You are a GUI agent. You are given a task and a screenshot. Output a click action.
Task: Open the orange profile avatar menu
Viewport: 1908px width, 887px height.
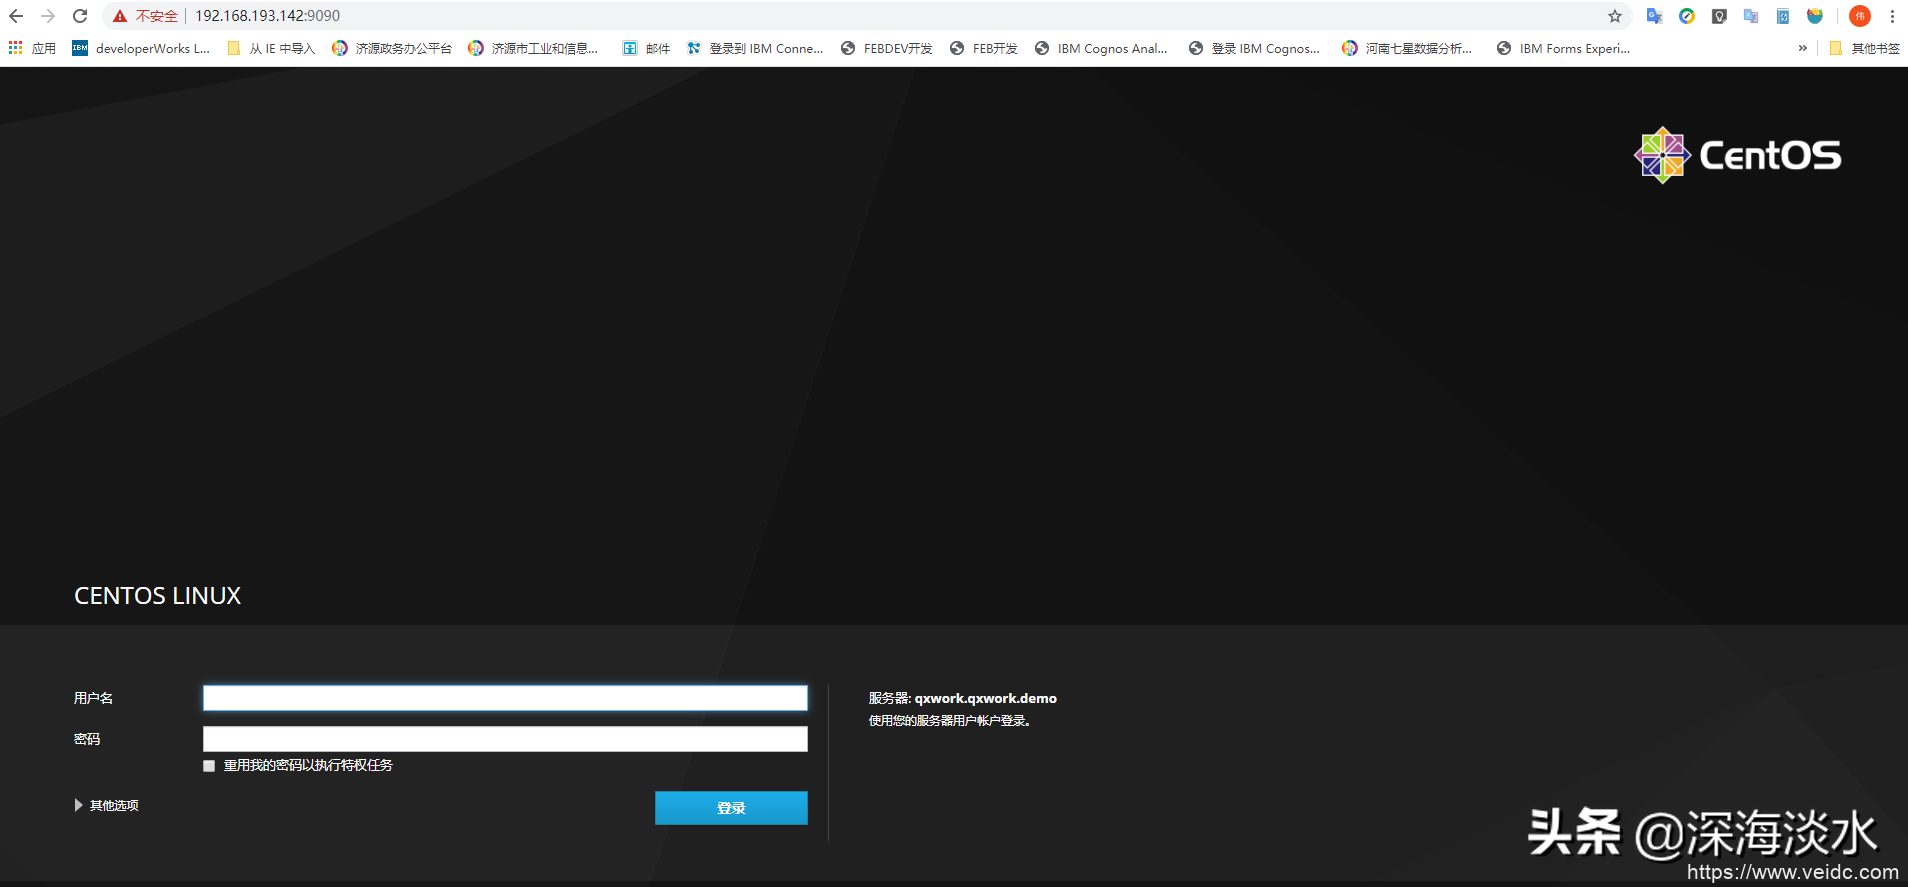(x=1860, y=16)
